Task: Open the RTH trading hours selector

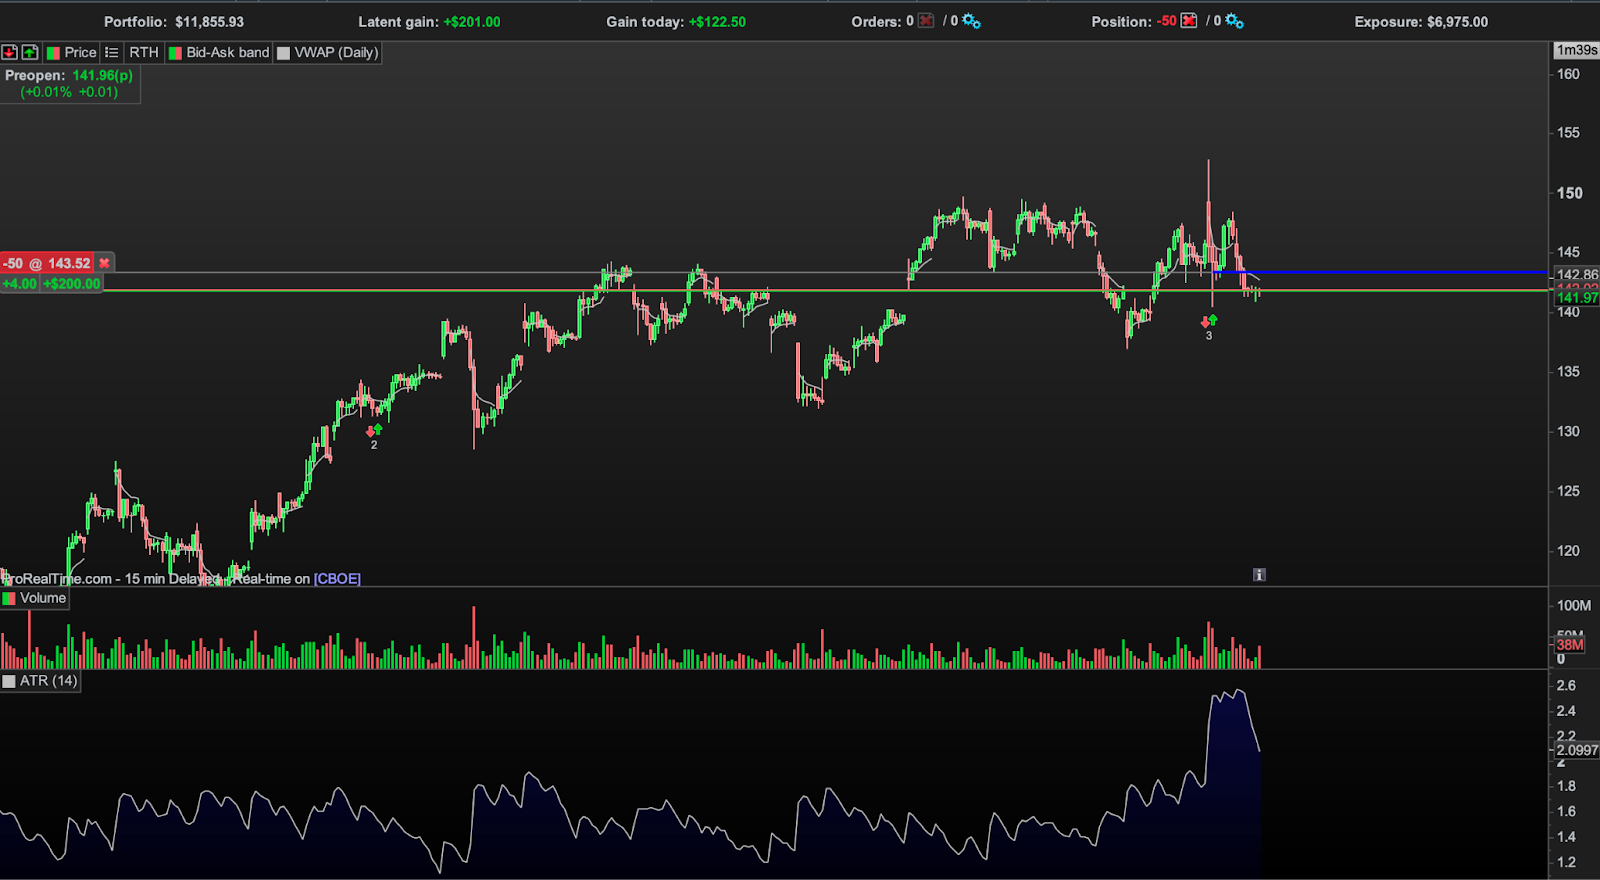Action: [144, 52]
